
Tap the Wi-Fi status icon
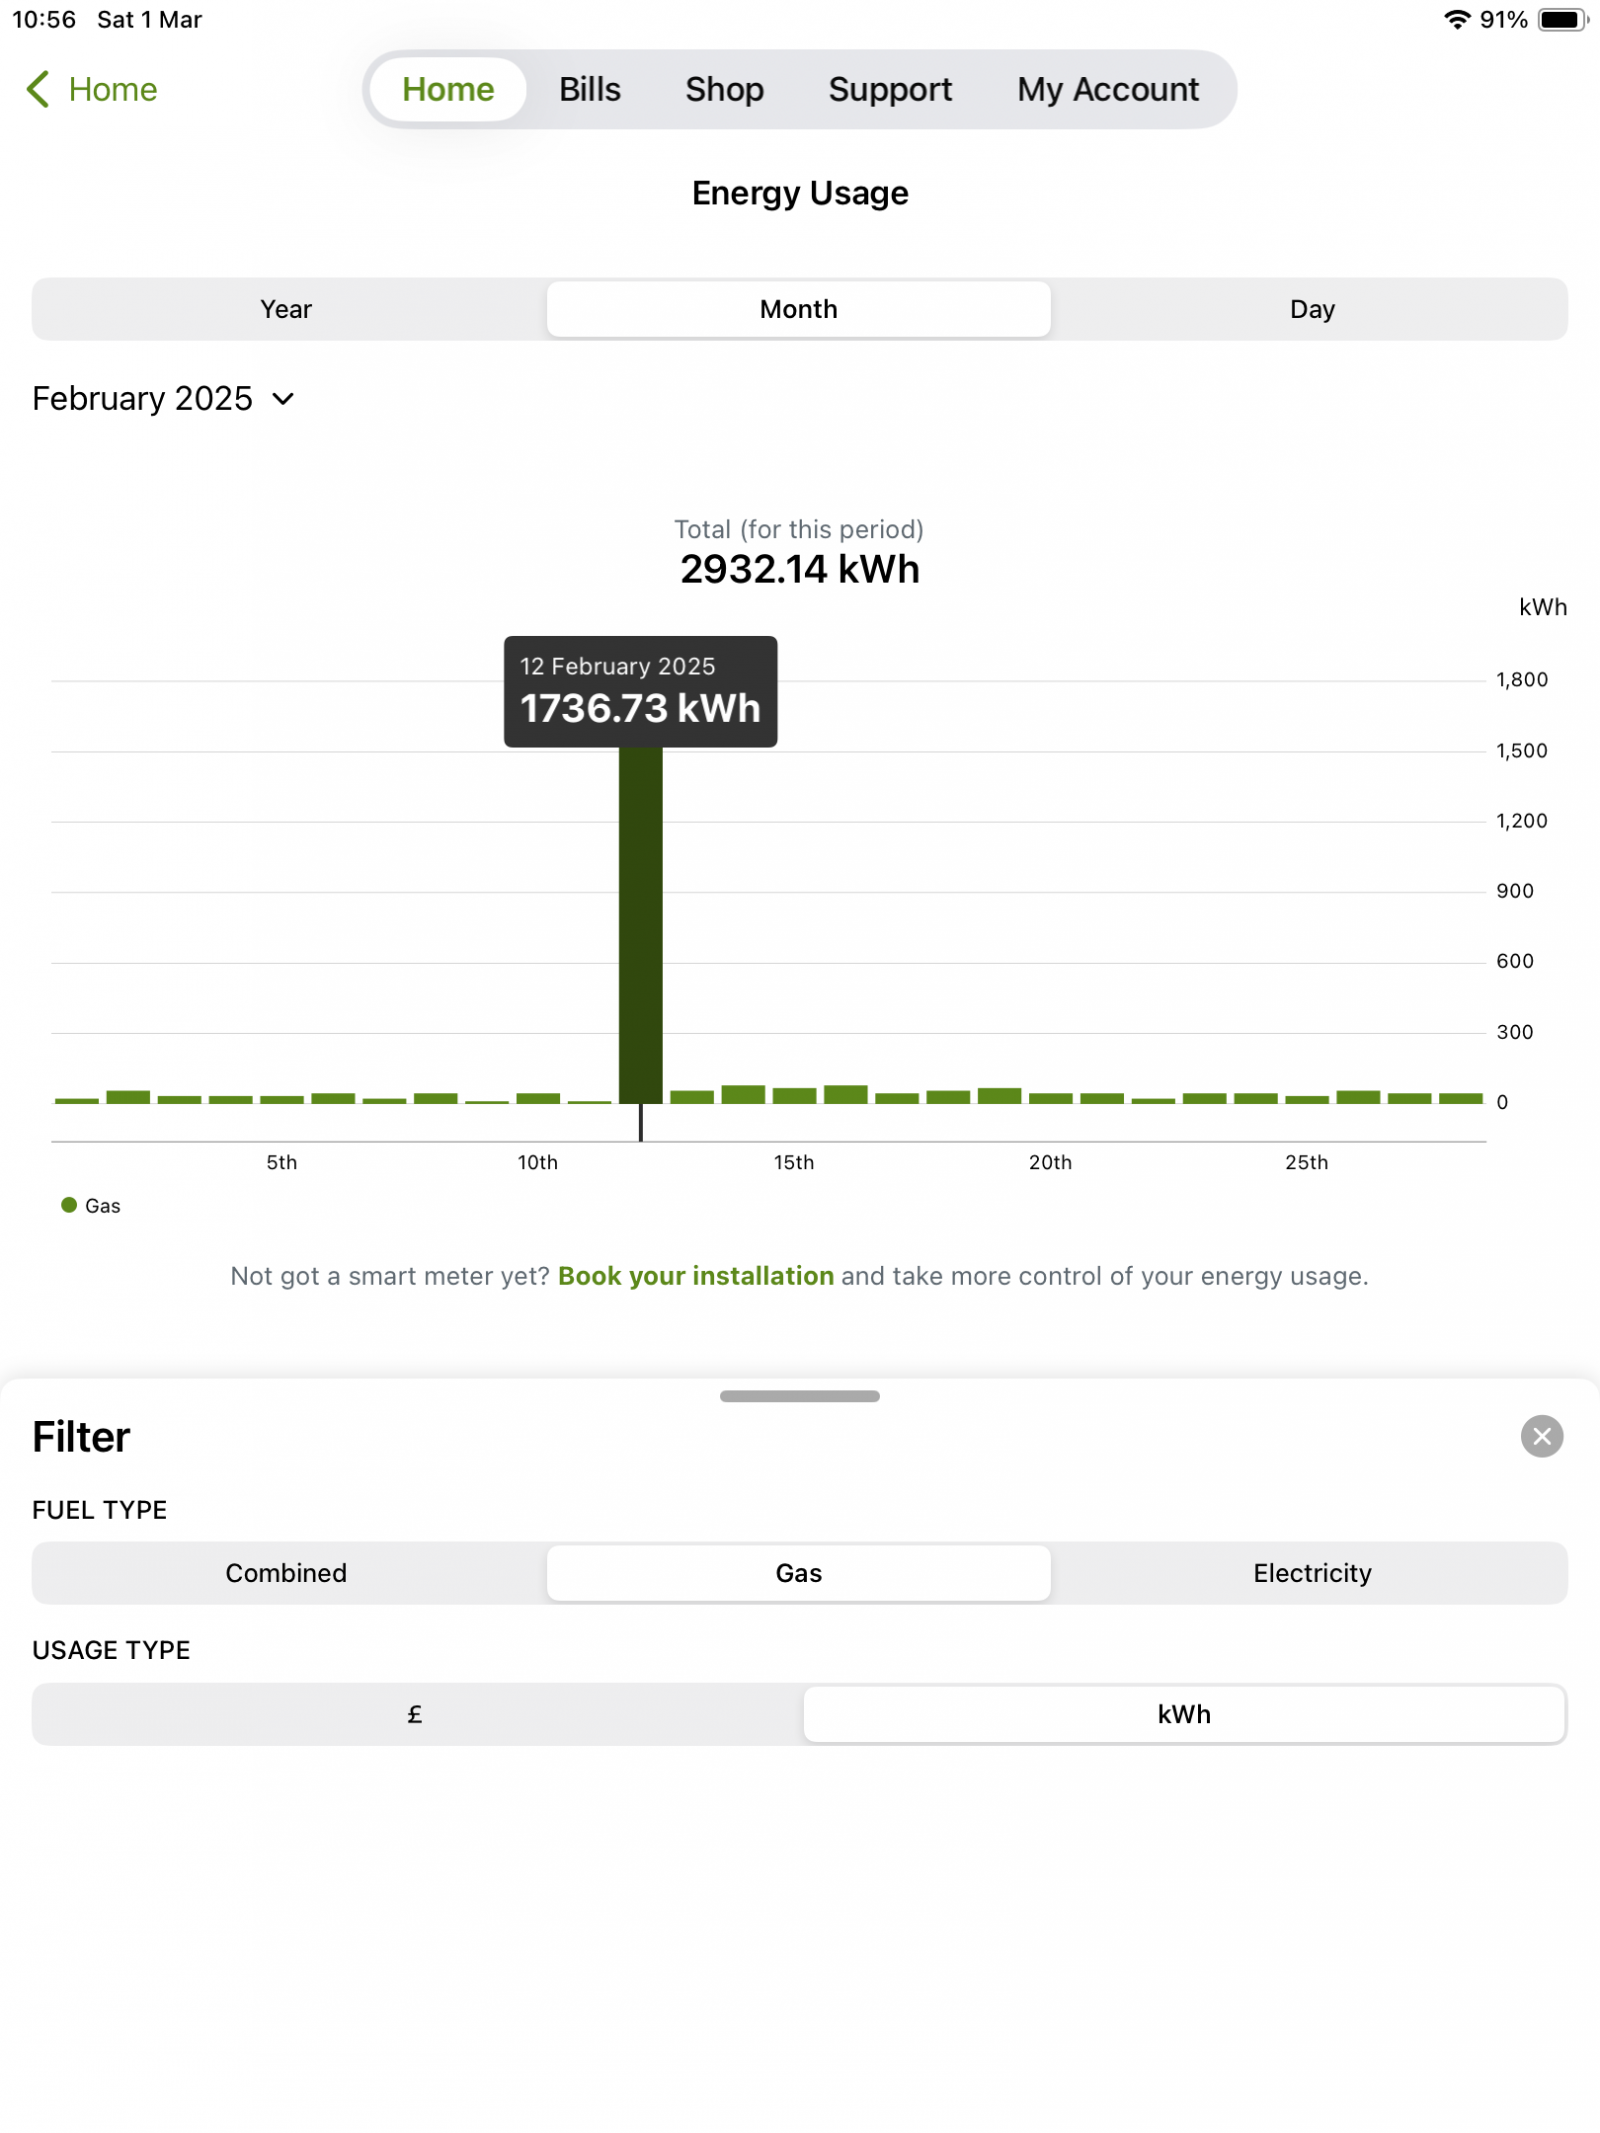coord(1457,20)
